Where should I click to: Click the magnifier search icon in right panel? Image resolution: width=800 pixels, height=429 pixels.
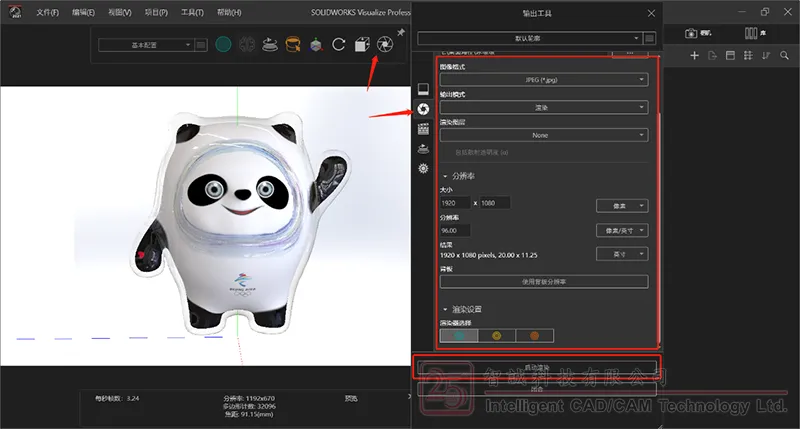click(x=785, y=56)
